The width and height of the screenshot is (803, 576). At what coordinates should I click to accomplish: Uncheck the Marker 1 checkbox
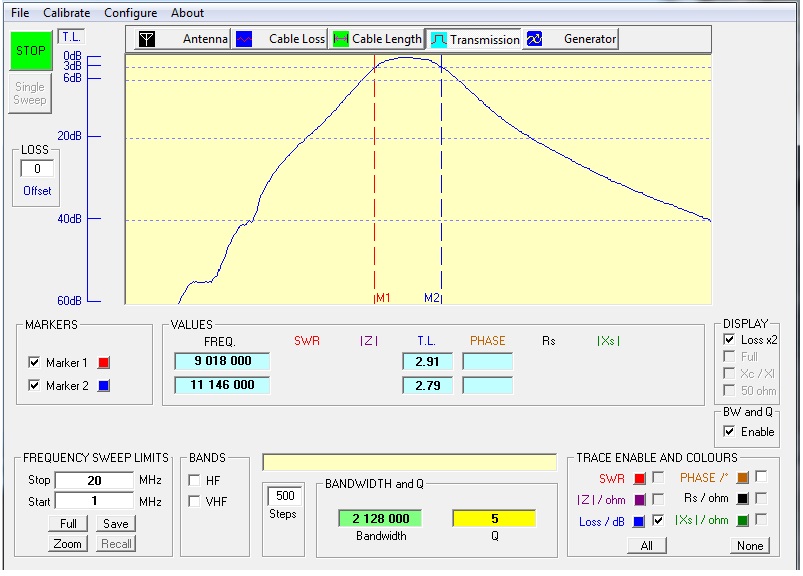click(x=35, y=362)
